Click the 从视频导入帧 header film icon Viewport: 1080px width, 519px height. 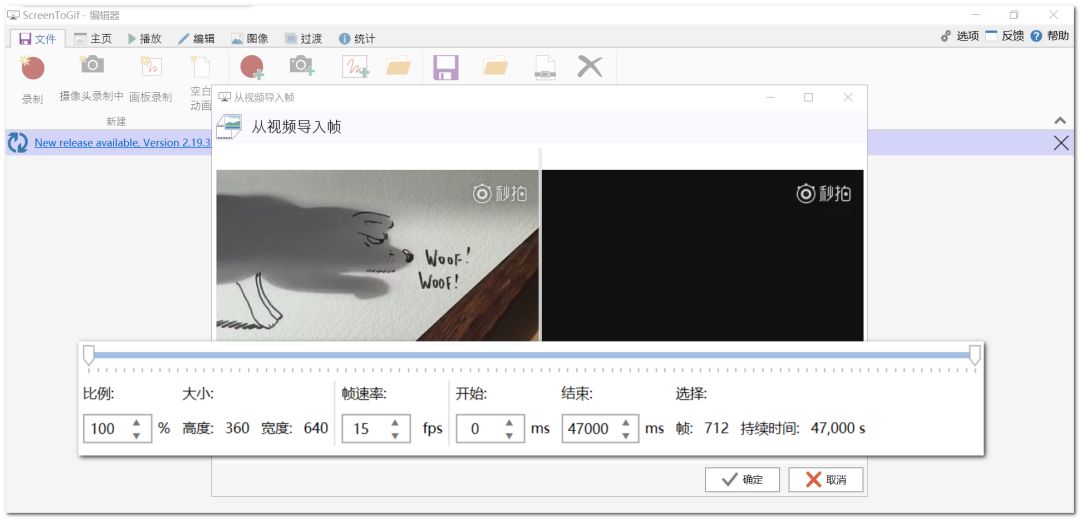click(x=229, y=127)
